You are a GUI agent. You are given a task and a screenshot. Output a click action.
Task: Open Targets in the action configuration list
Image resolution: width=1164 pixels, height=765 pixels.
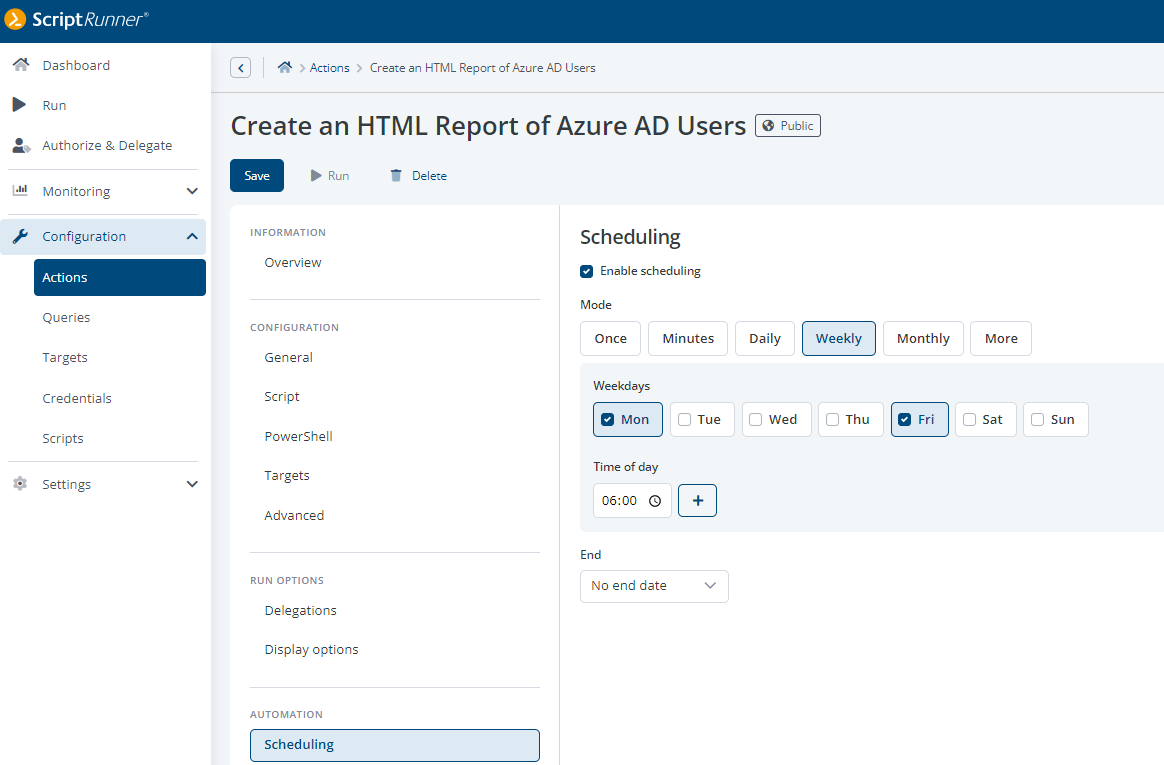287,476
